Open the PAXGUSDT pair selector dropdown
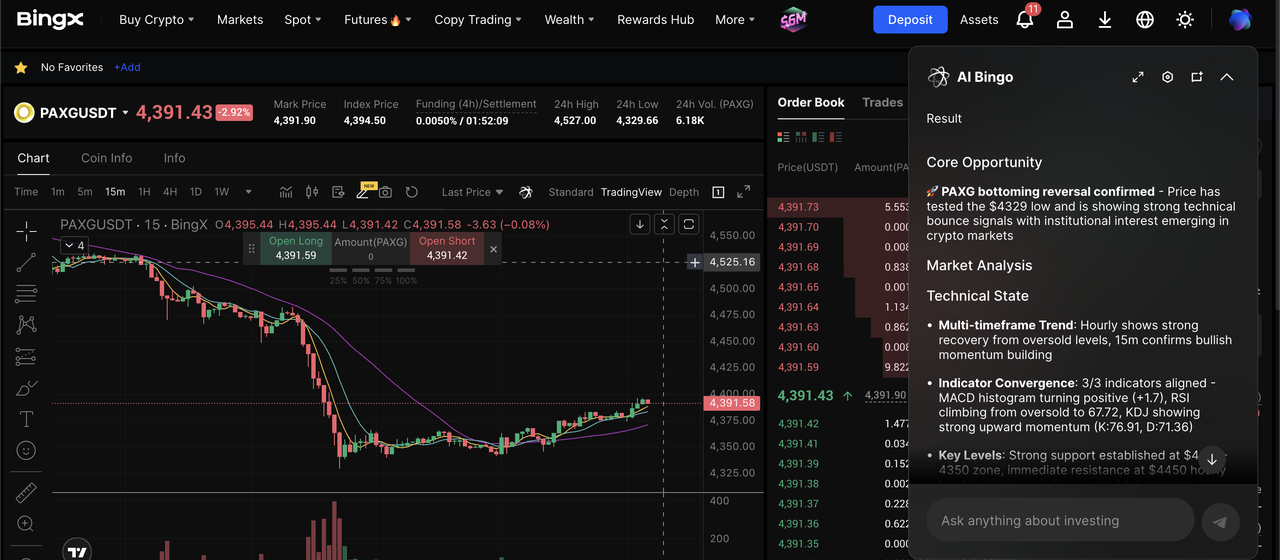1280x560 pixels. click(125, 113)
